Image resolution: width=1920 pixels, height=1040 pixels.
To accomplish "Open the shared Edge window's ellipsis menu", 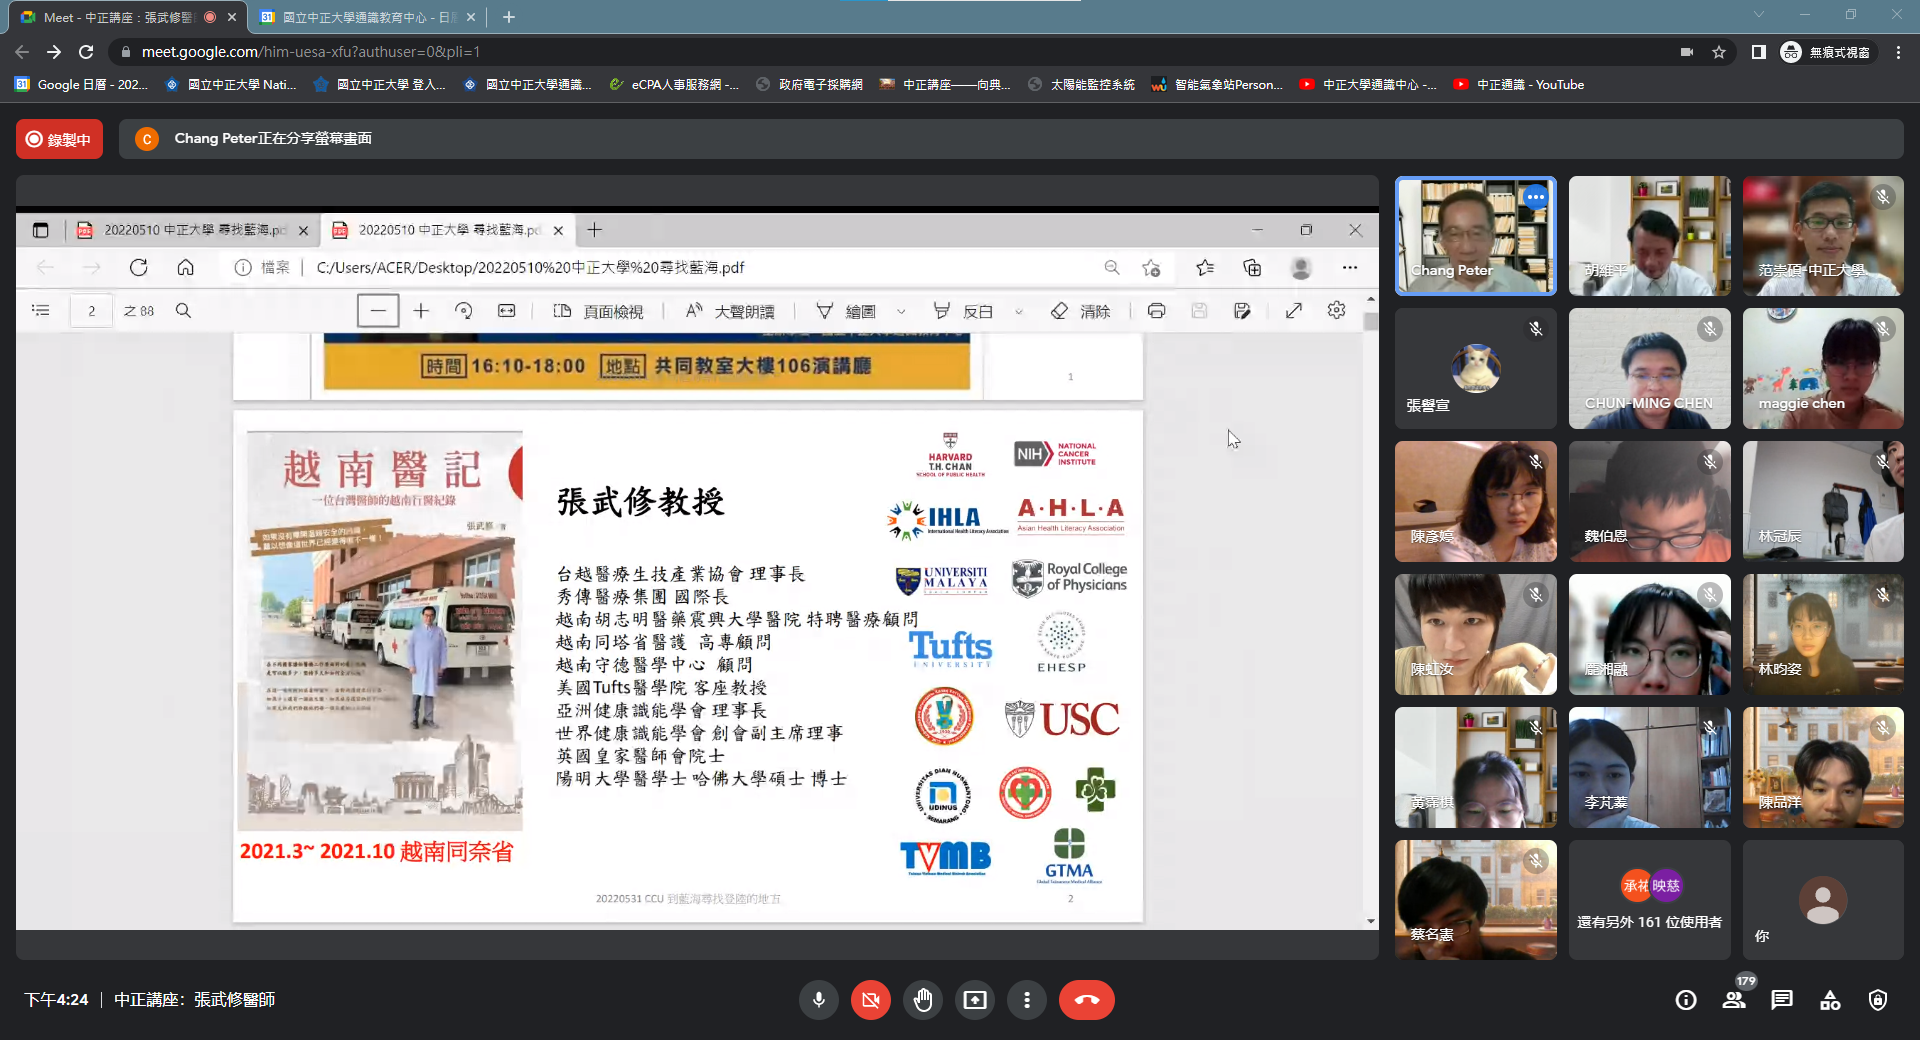I will [1350, 268].
